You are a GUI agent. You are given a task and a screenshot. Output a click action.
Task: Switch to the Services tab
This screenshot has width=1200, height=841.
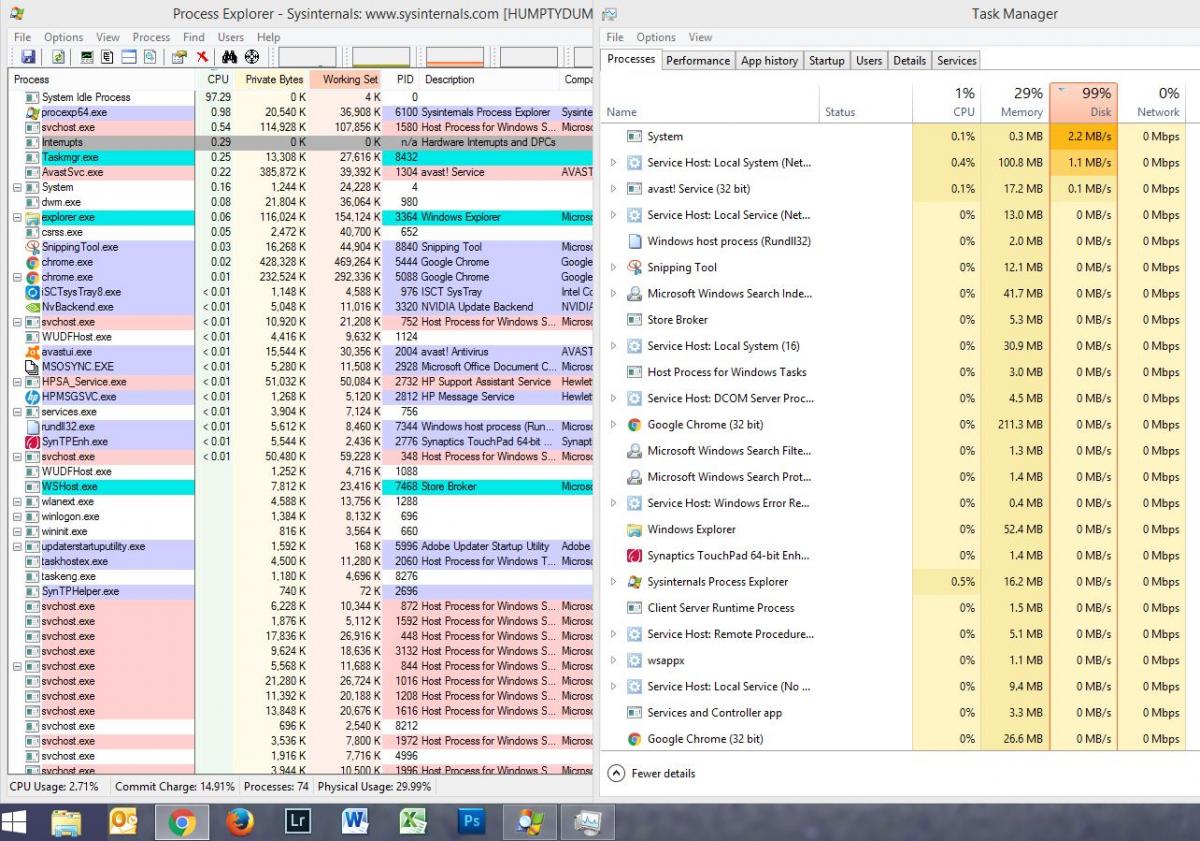coord(956,60)
